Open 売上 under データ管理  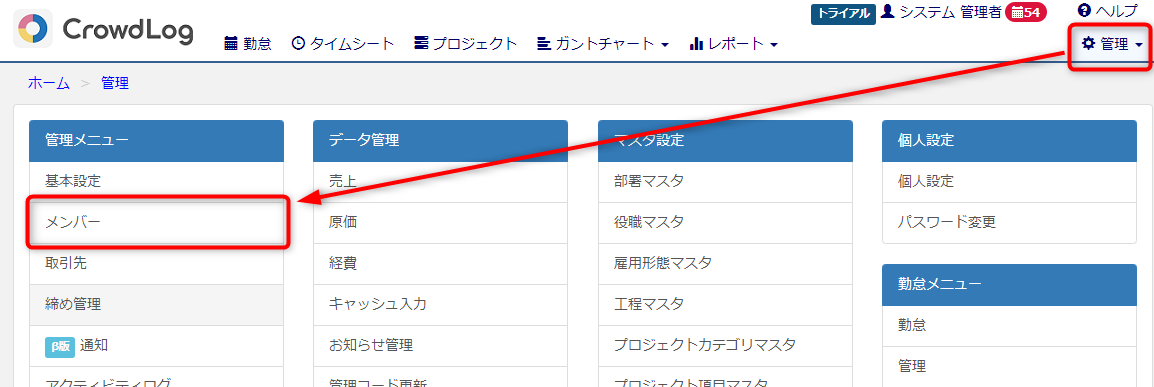click(440, 181)
